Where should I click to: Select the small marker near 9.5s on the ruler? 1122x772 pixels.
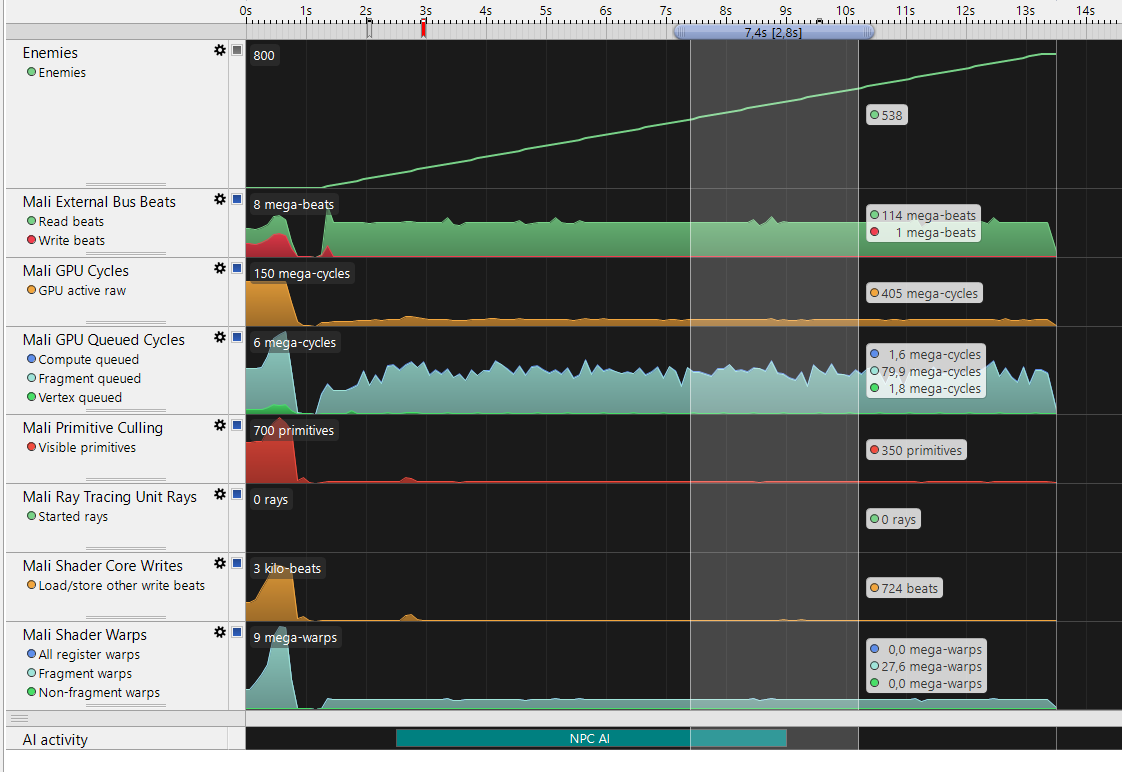point(819,21)
